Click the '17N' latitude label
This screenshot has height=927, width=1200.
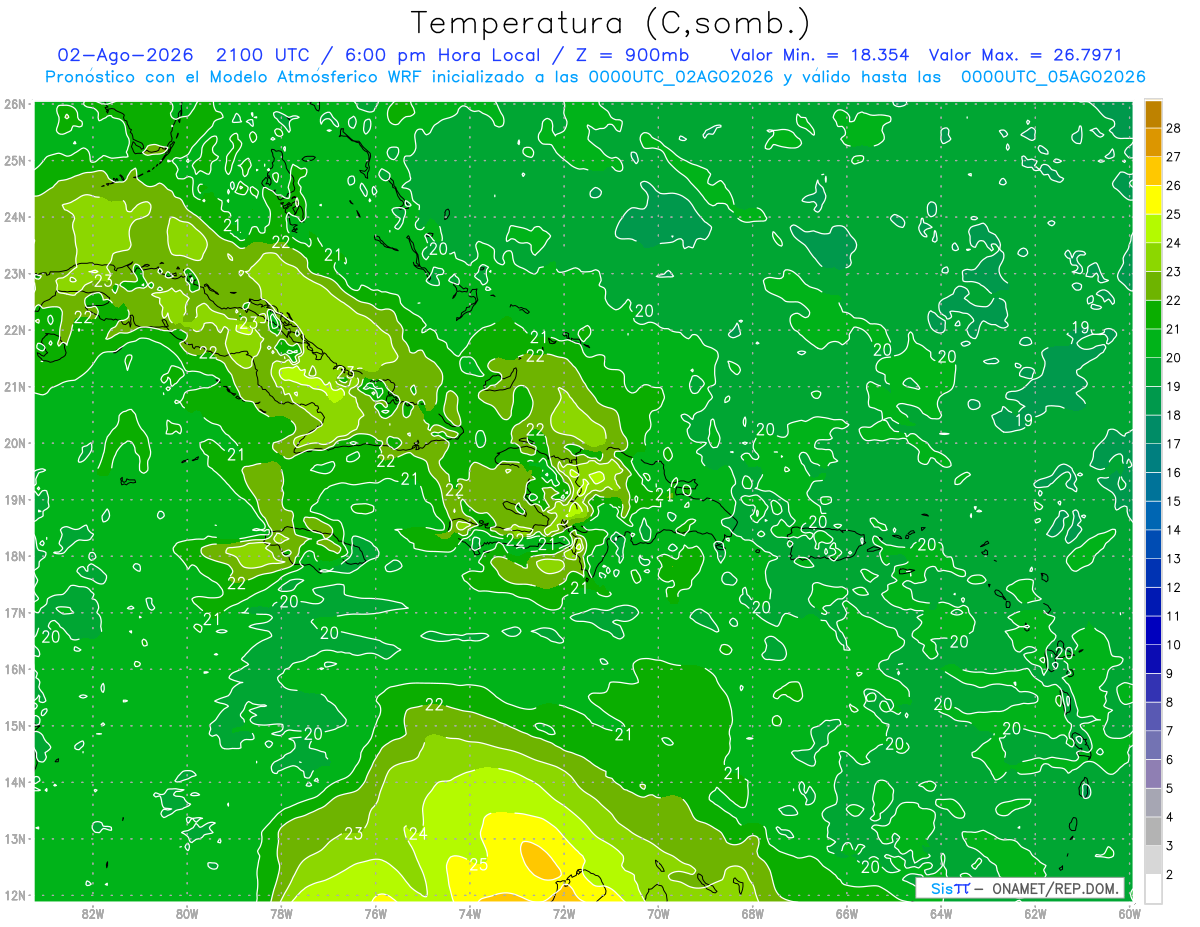click(15, 612)
